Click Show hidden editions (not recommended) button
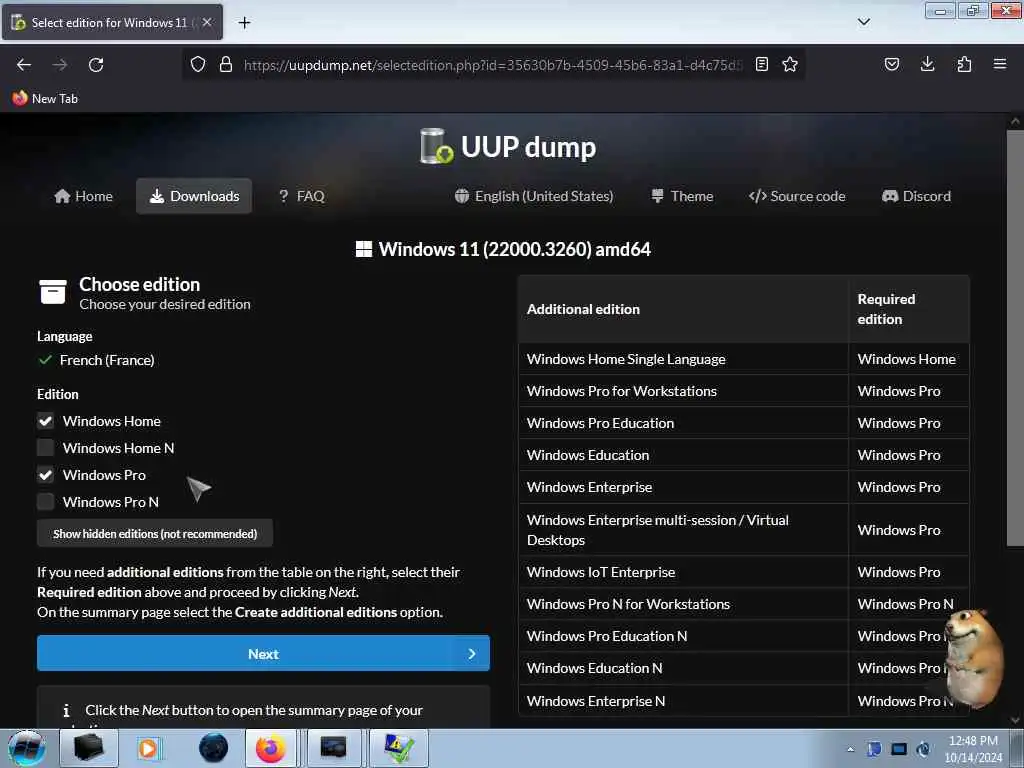The width and height of the screenshot is (1024, 768). coord(155,534)
